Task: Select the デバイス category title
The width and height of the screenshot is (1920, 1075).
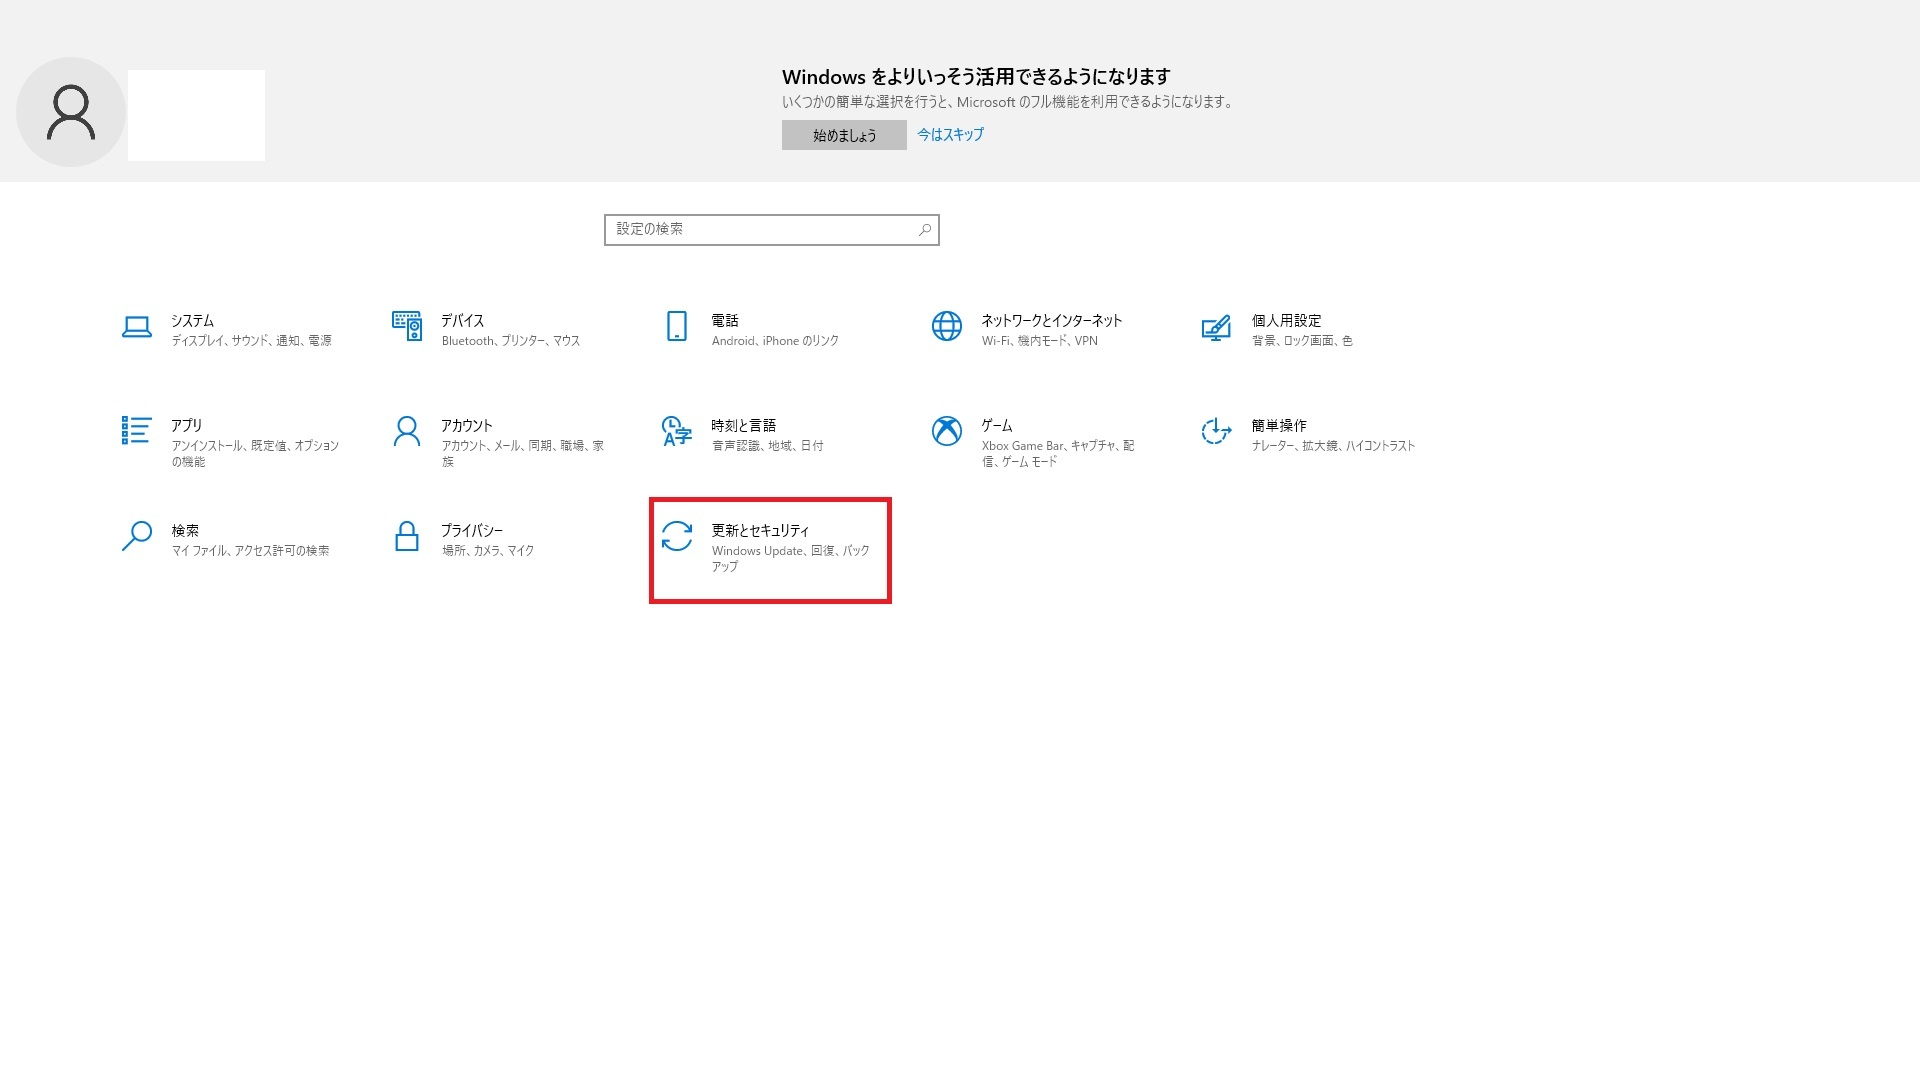Action: [x=462, y=321]
